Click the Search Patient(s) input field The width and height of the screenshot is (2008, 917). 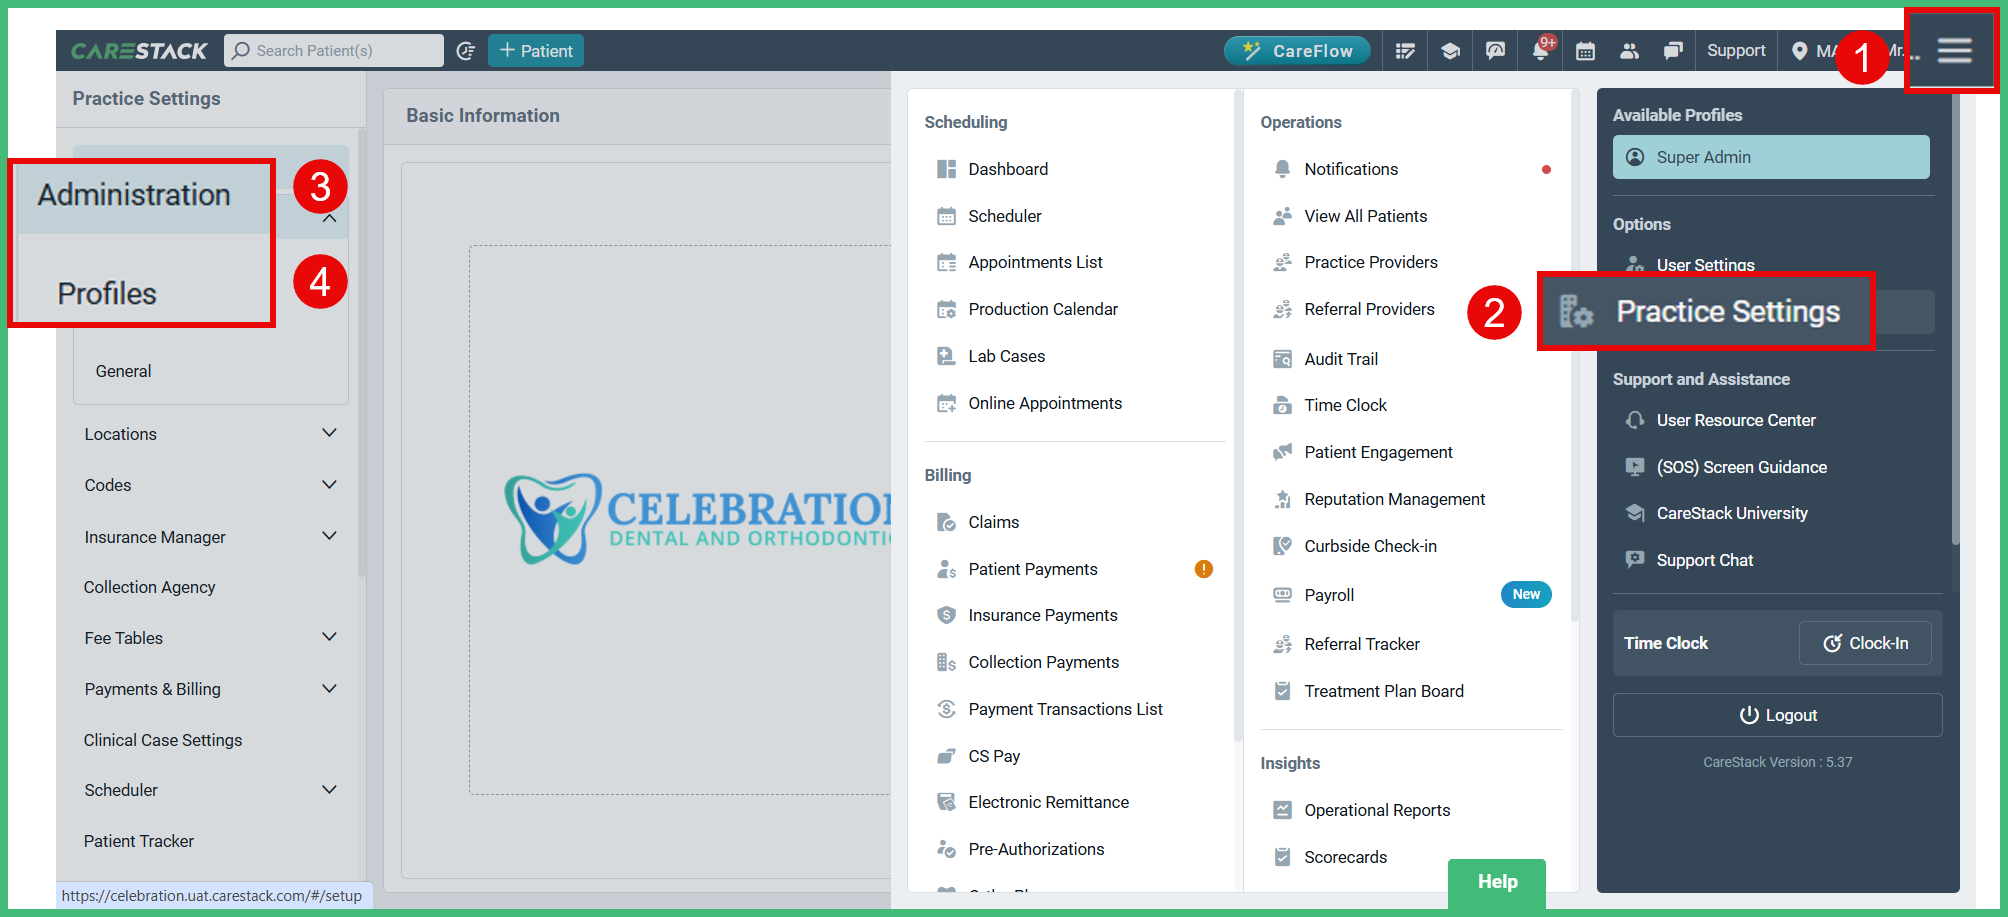(x=334, y=50)
